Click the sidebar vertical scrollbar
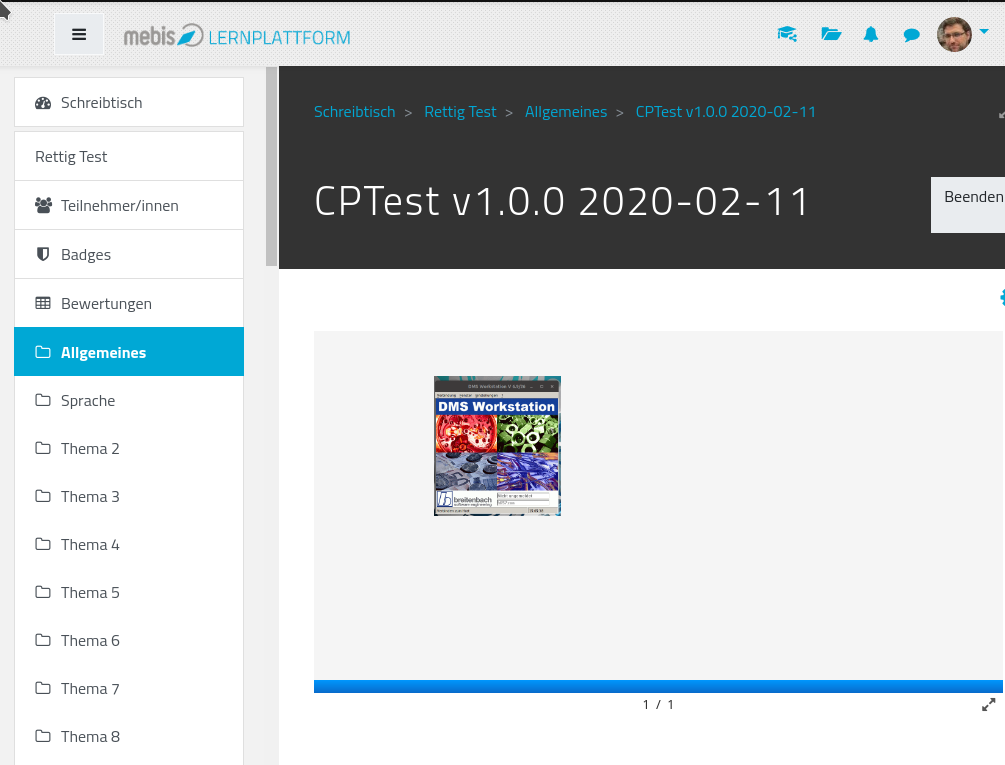This screenshot has height=765, width=1005. (271, 167)
